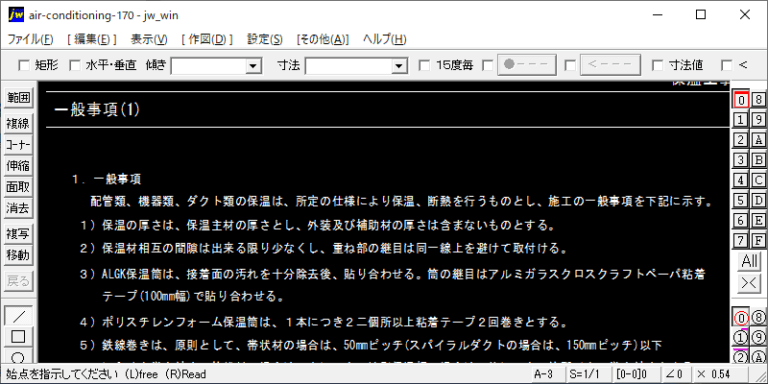Click the × 0.54 zoom status button
The image size is (768, 384).
tap(723, 374)
